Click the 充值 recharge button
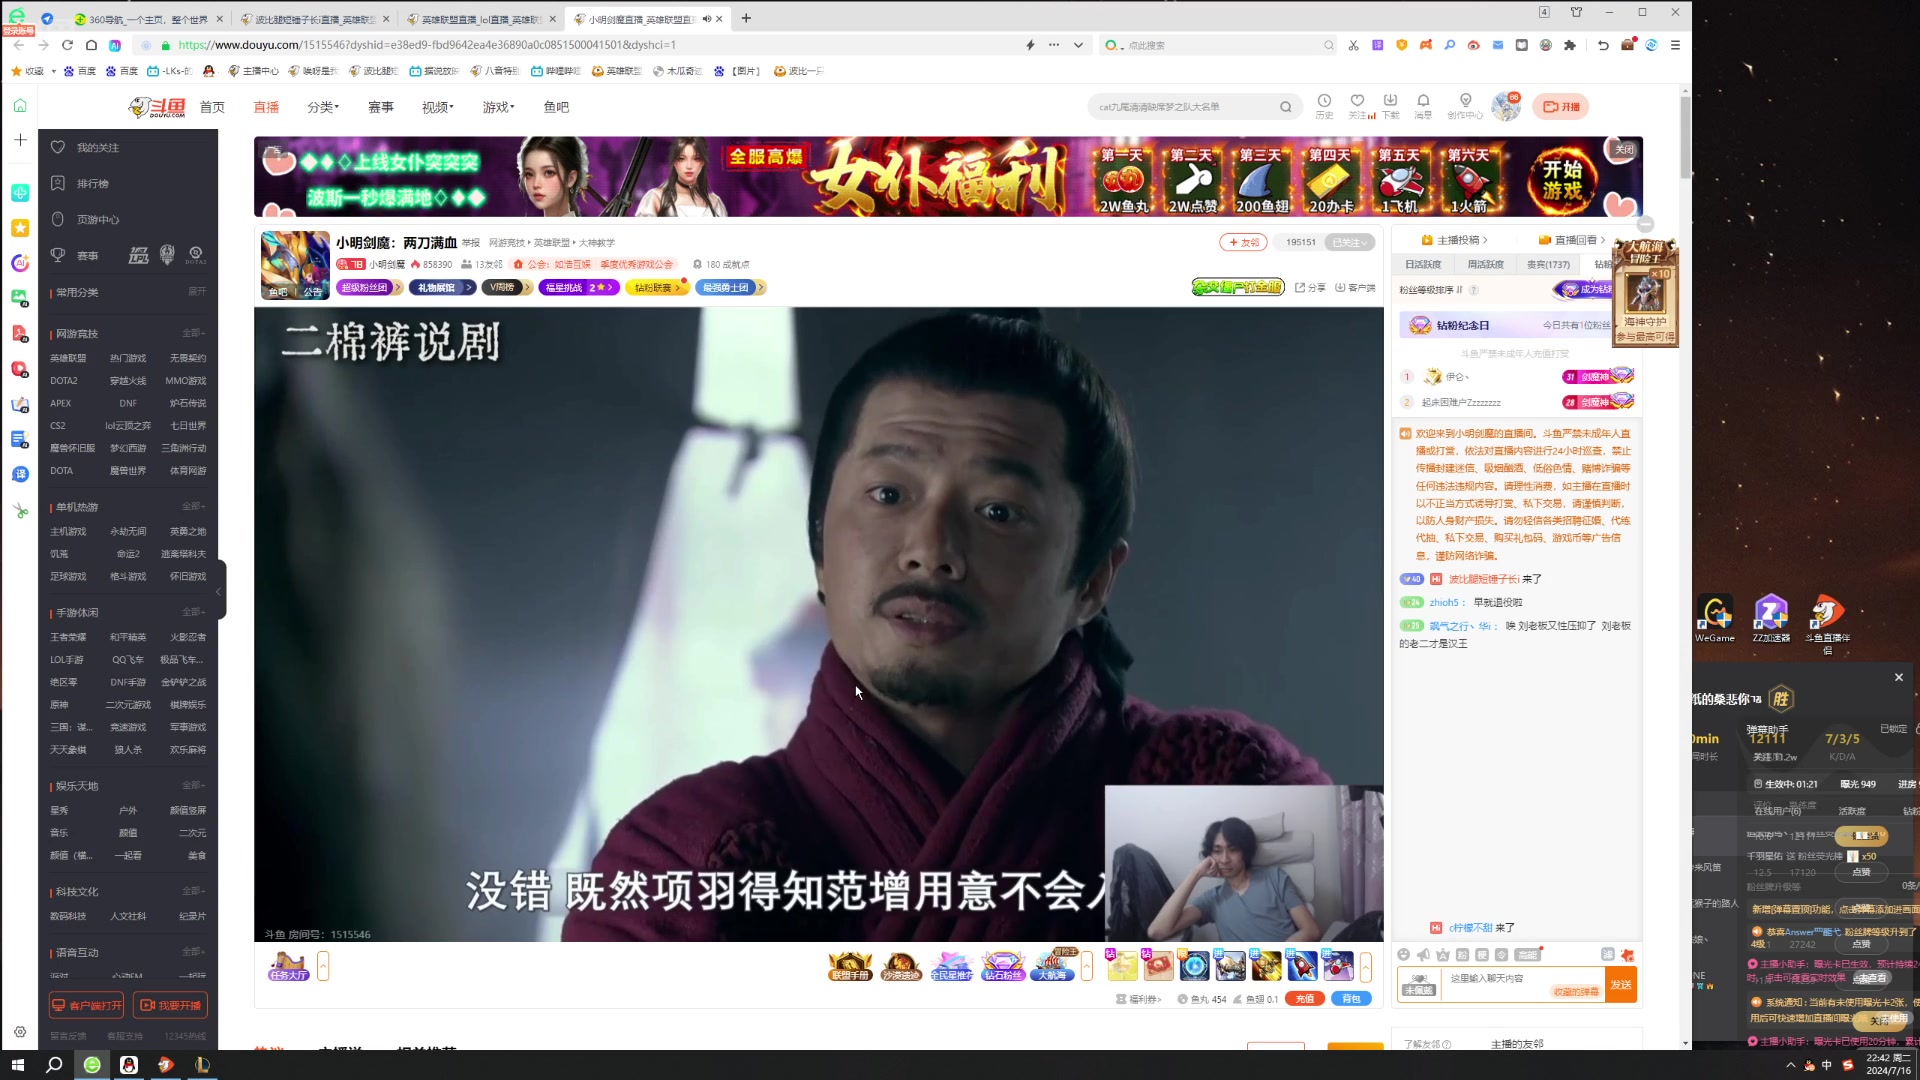 [1304, 998]
